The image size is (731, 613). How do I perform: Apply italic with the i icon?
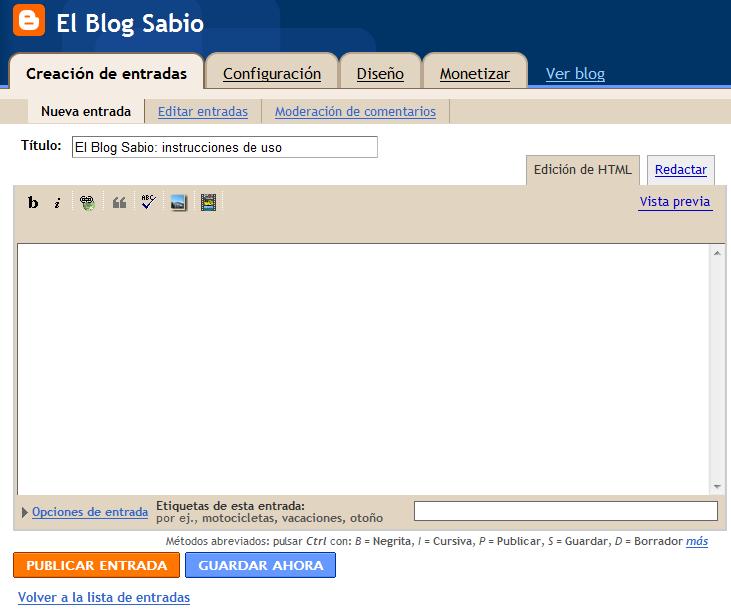[x=57, y=203]
